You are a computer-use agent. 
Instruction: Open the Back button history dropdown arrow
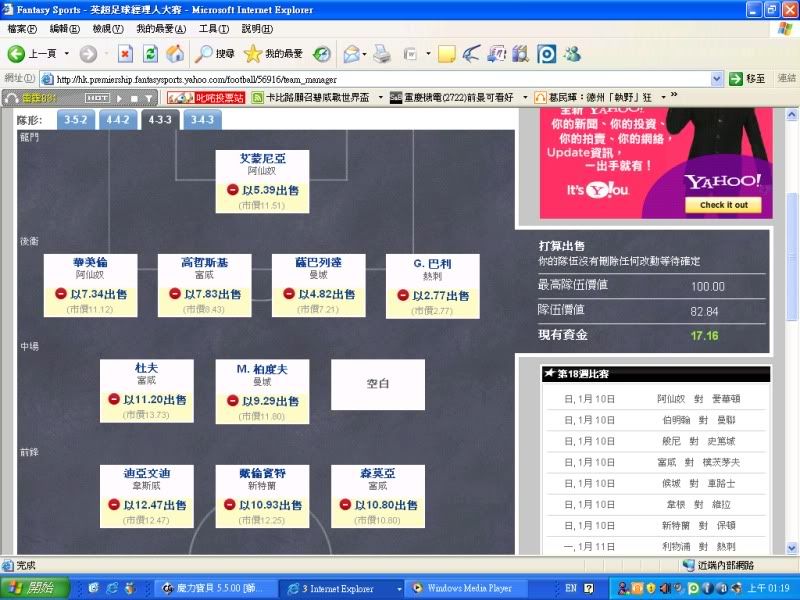(x=66, y=54)
